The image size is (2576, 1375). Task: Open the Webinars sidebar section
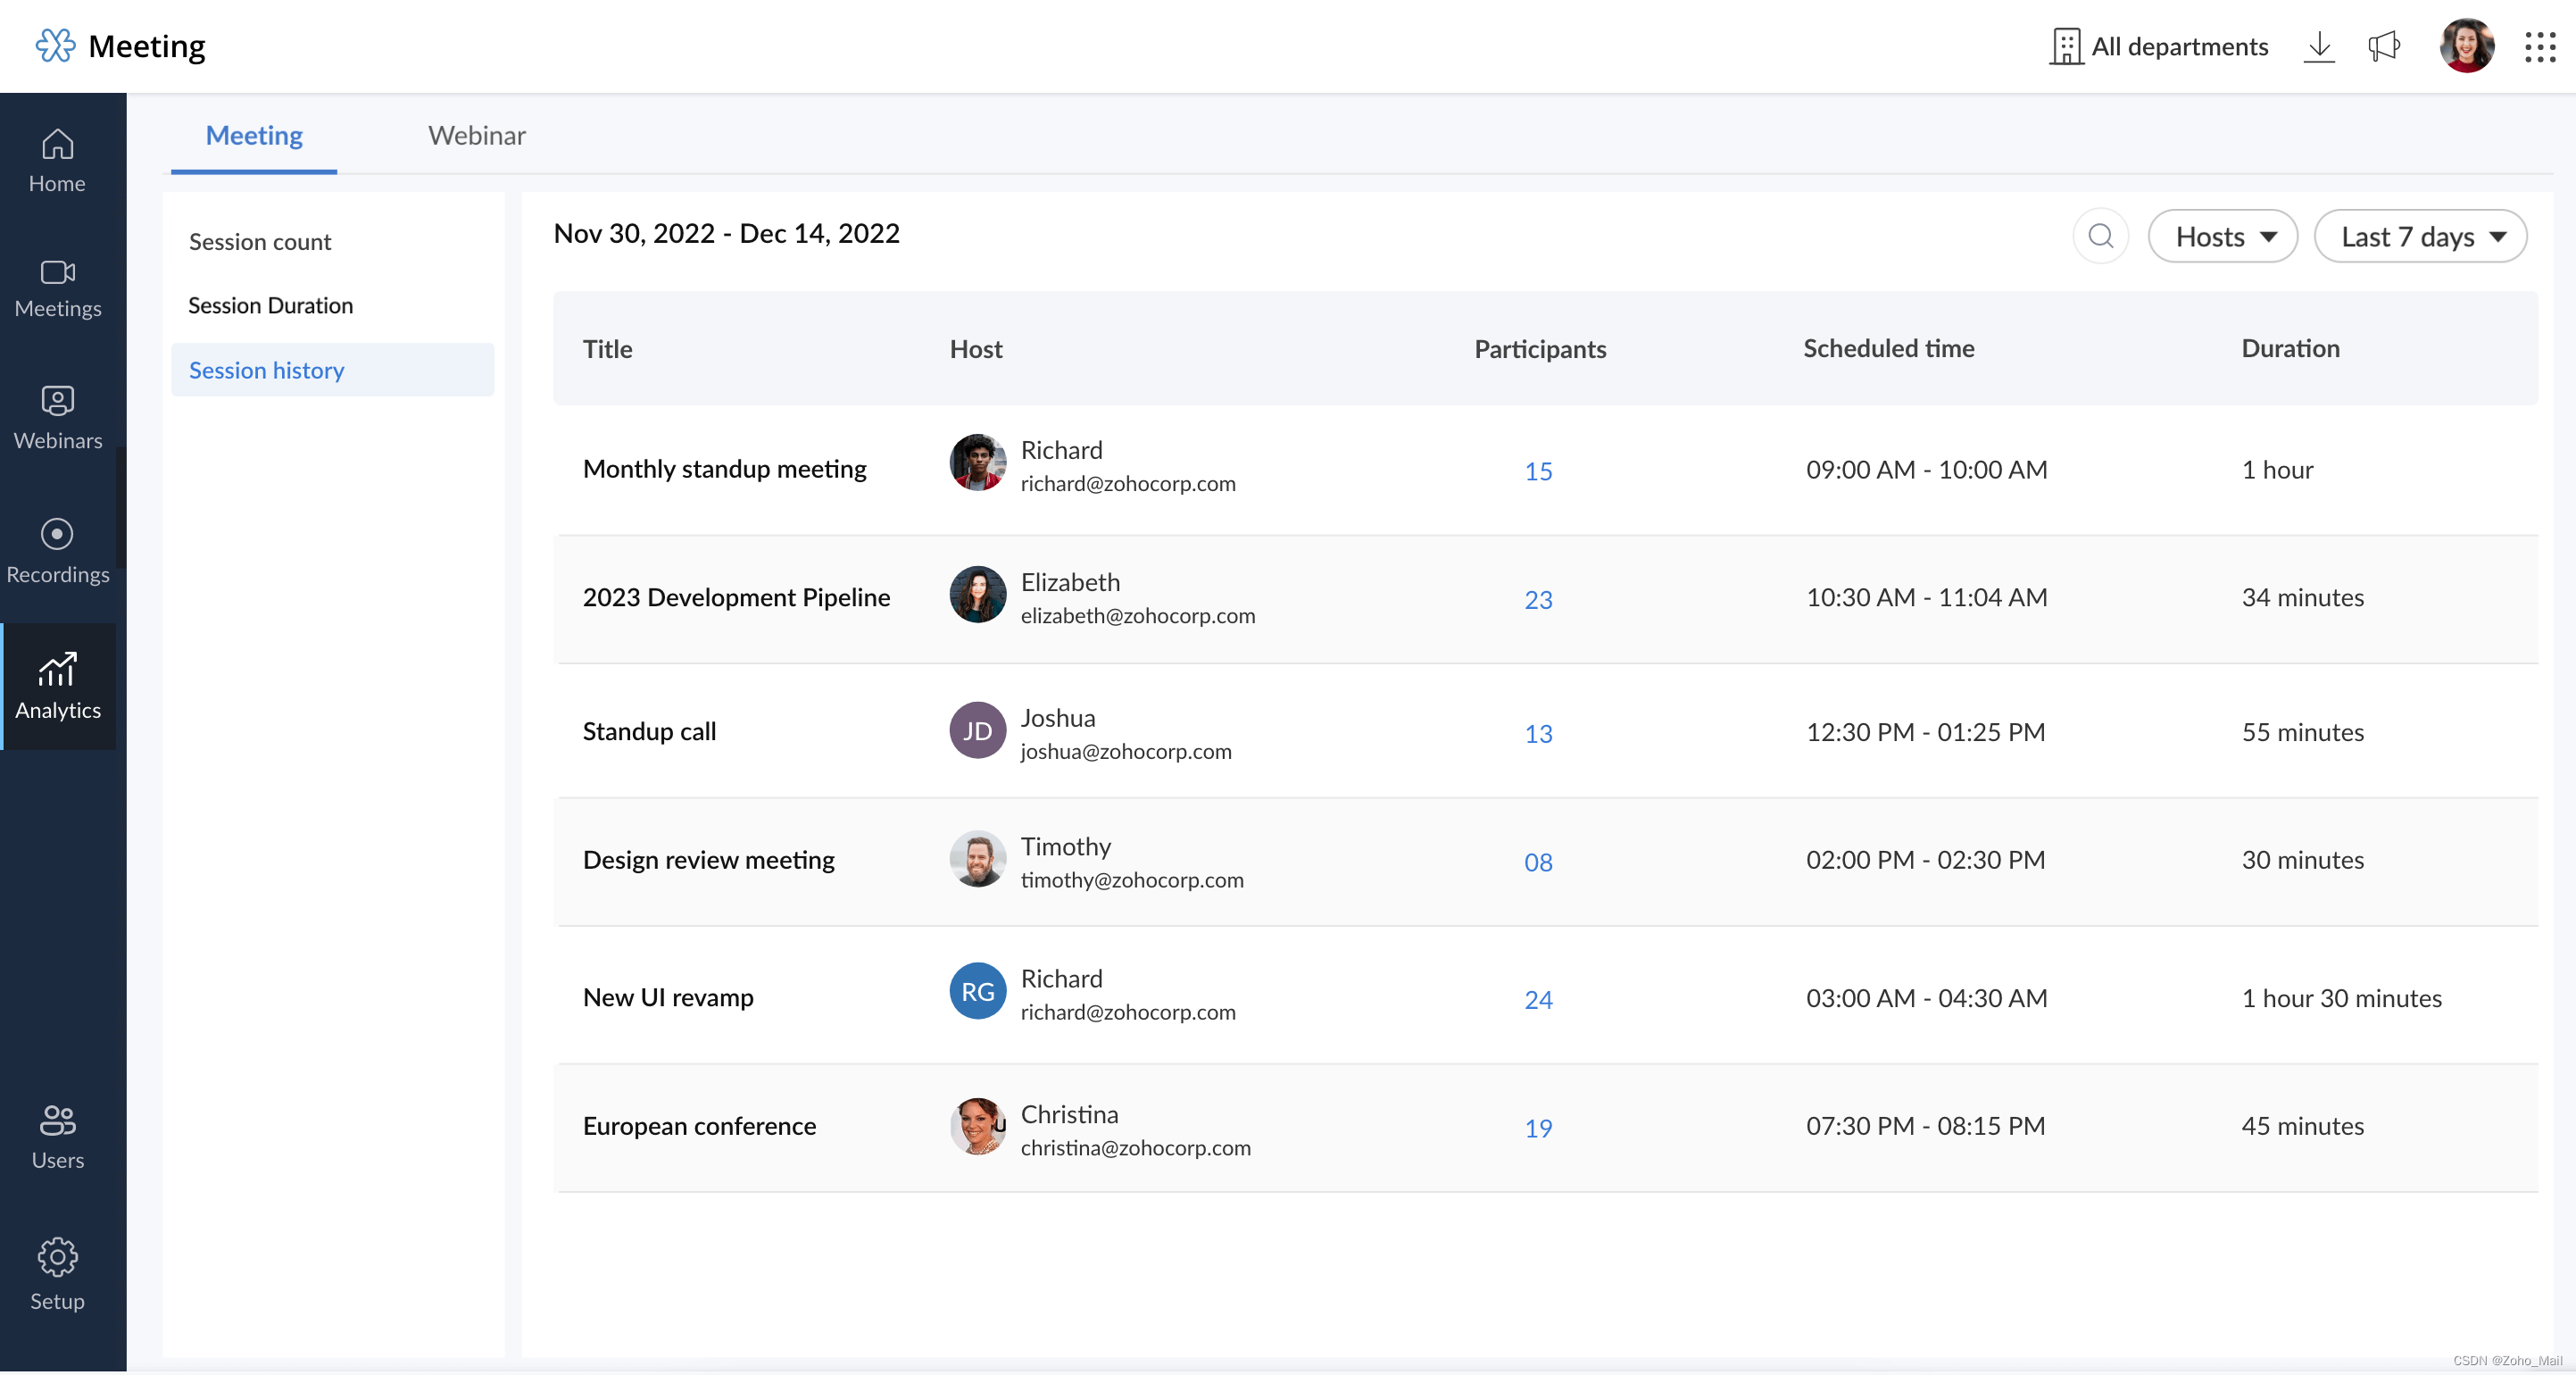[x=57, y=417]
